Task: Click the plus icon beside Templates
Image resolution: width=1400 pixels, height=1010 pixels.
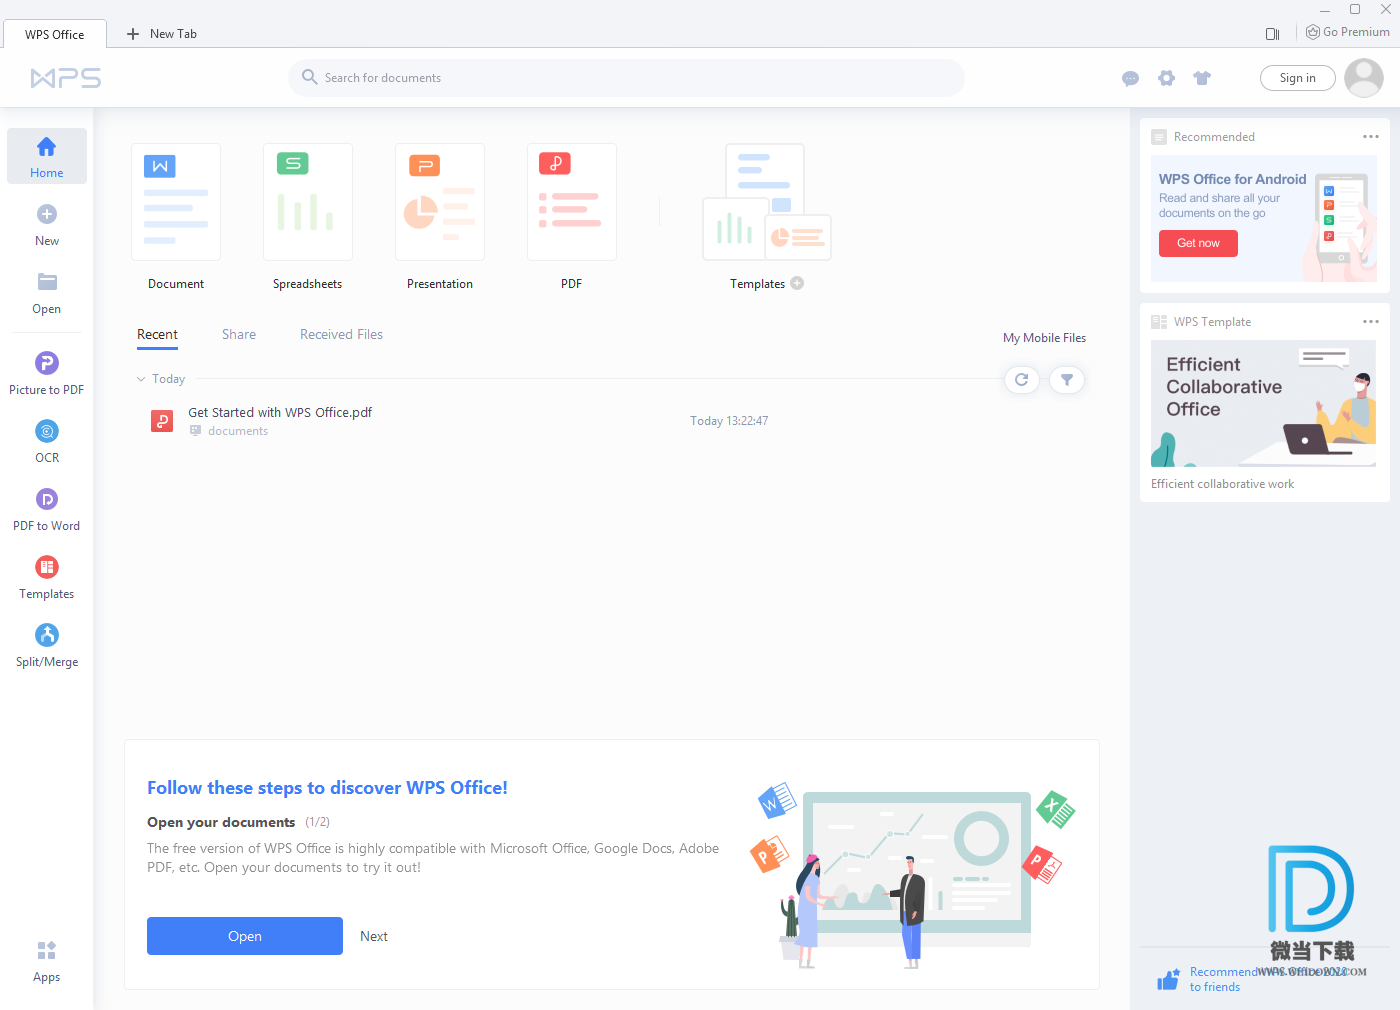Action: point(797,283)
